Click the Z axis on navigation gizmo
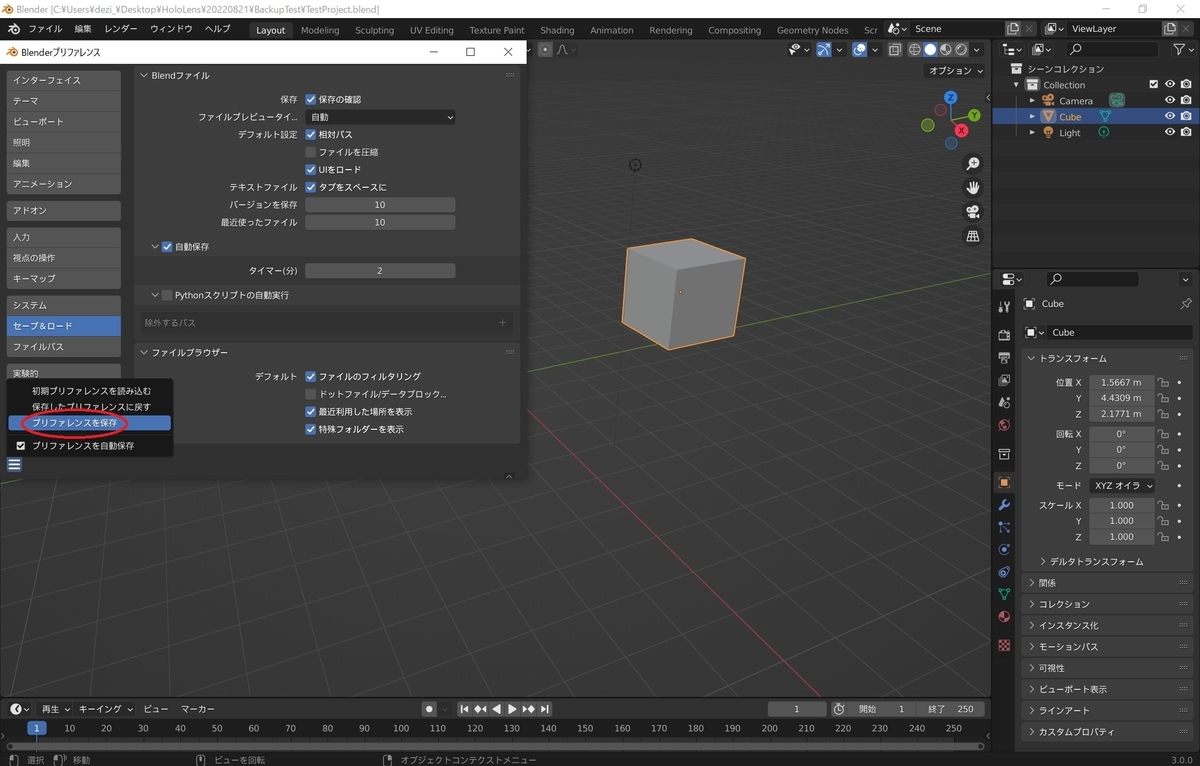The image size is (1200, 766). click(x=949, y=98)
